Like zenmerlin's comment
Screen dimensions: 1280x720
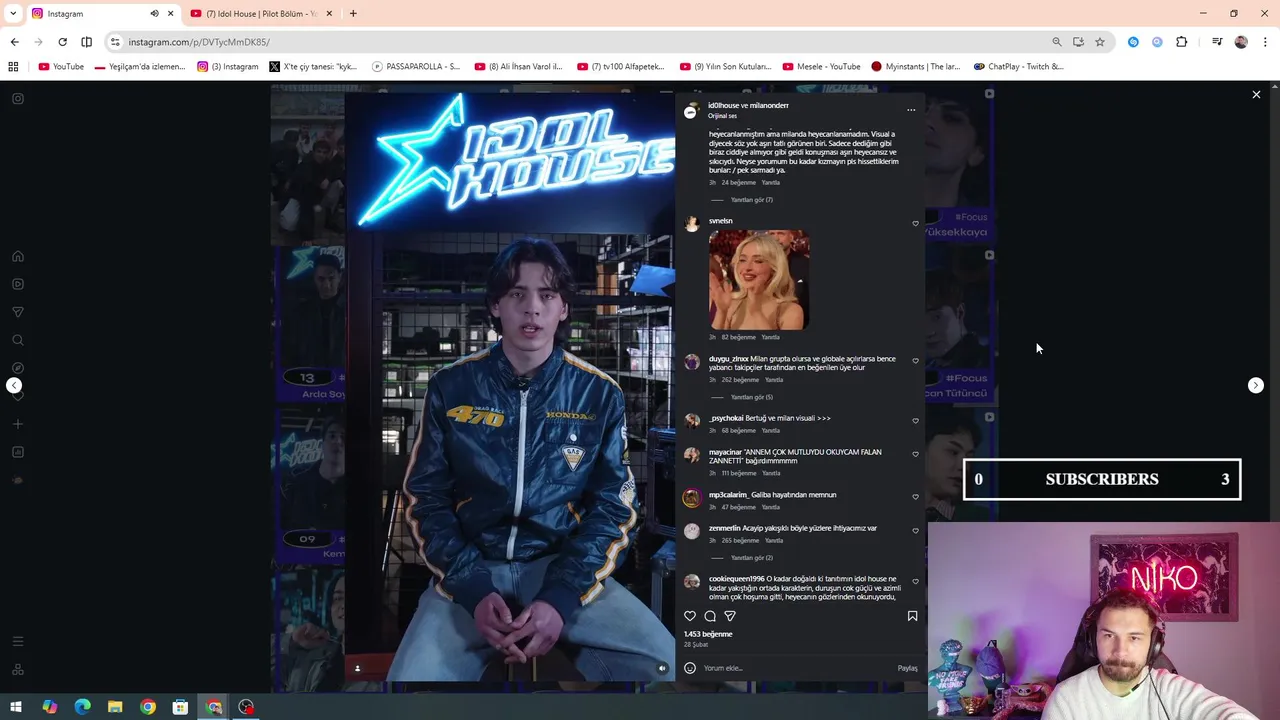pyautogui.click(x=915, y=531)
